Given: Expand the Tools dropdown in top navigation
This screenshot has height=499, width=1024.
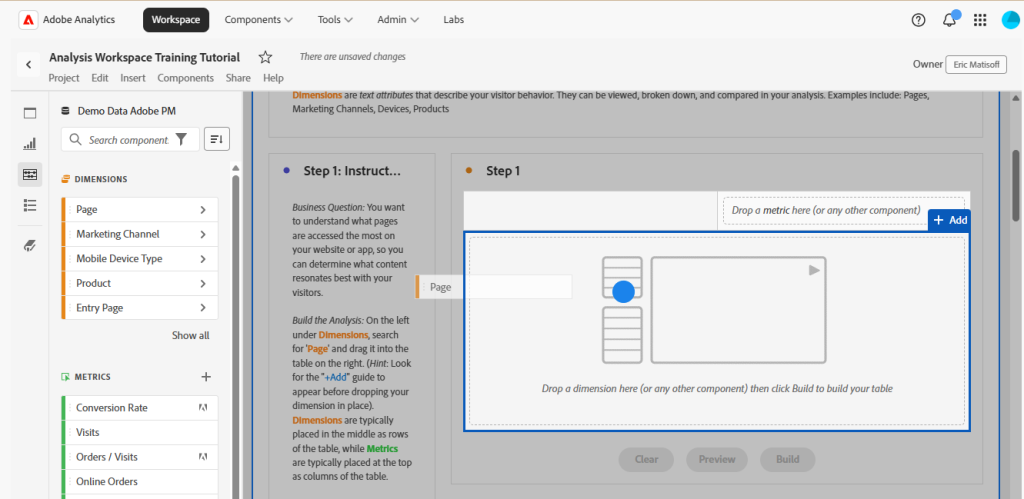Looking at the screenshot, I should point(335,20).
